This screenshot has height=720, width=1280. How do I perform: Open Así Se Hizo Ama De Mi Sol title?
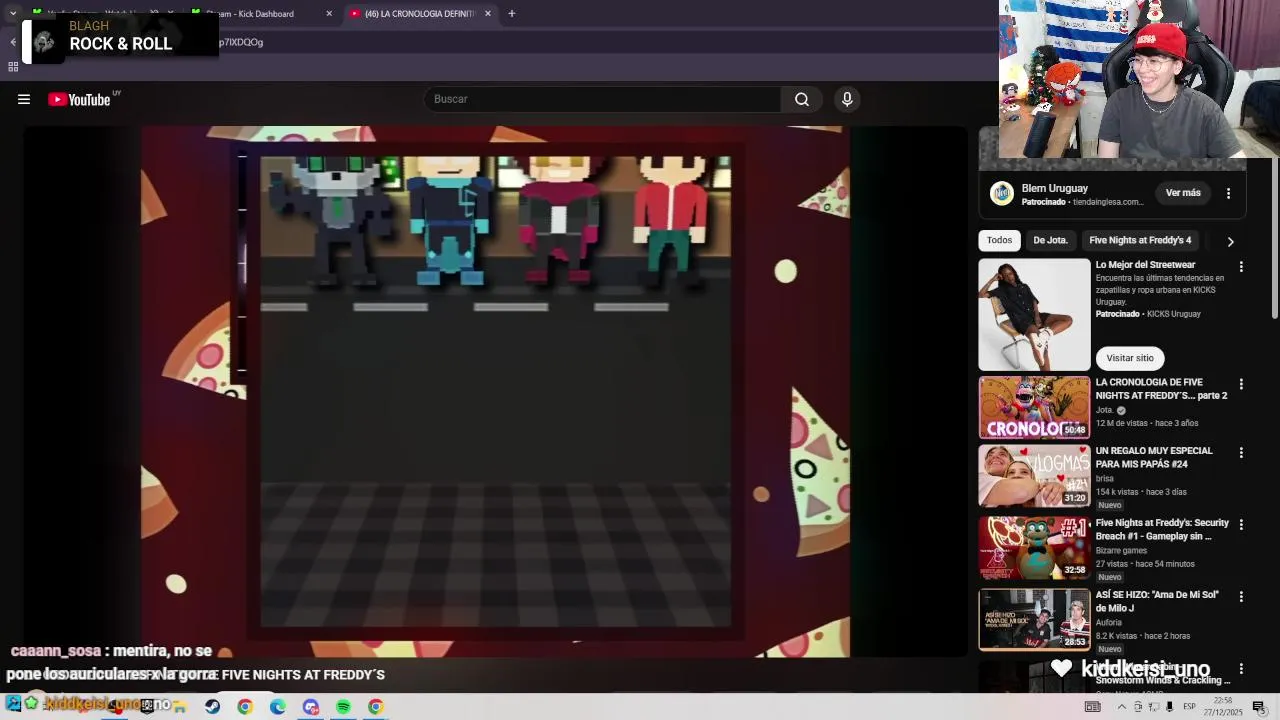pos(1157,601)
